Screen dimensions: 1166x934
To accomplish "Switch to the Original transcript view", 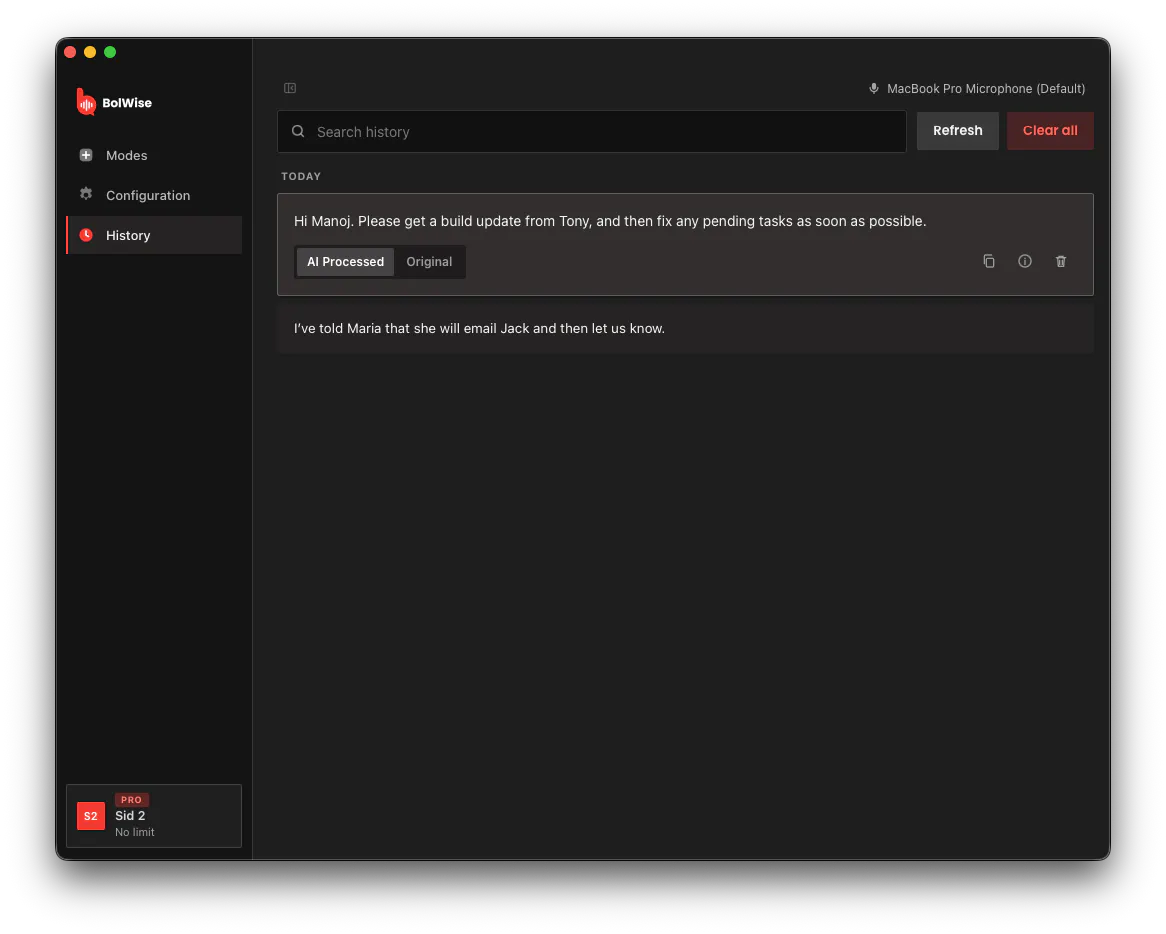I will pos(429,262).
